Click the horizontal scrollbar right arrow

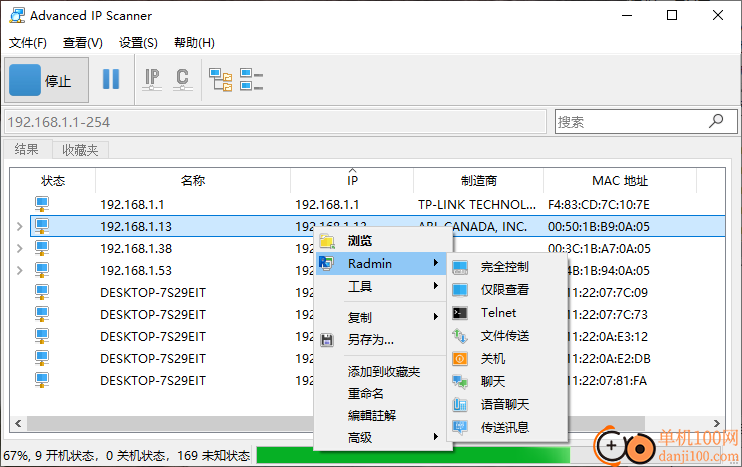pyautogui.click(x=716, y=423)
